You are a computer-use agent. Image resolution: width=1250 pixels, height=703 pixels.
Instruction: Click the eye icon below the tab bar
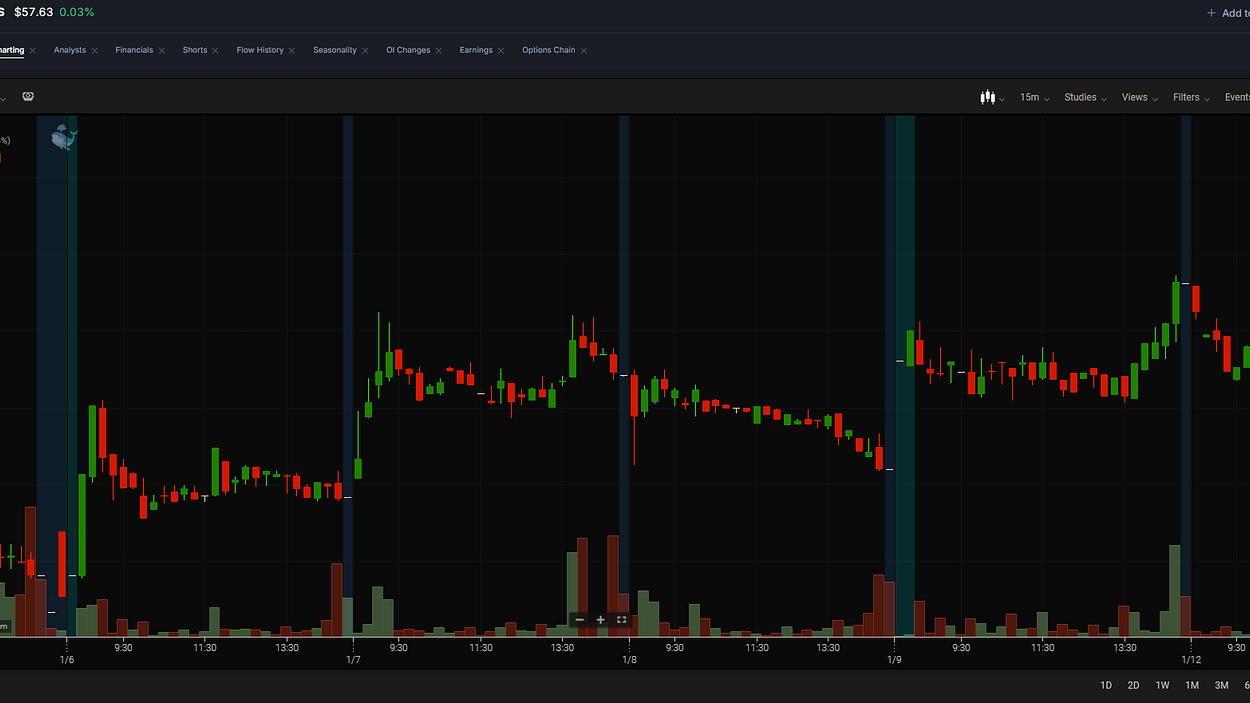28,96
